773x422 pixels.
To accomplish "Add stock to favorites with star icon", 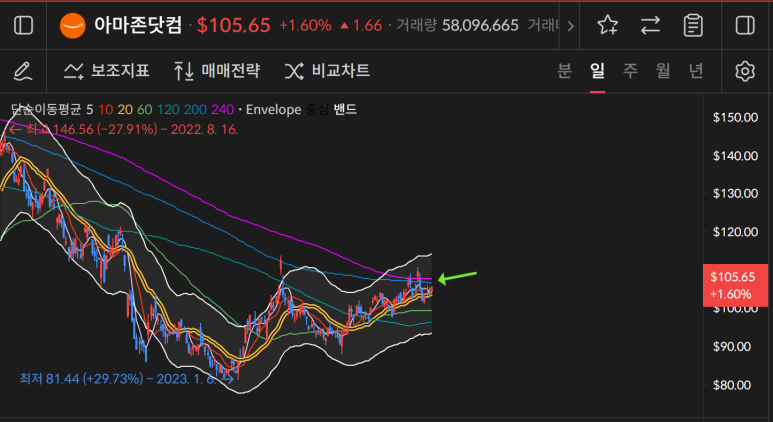I will click(x=607, y=25).
